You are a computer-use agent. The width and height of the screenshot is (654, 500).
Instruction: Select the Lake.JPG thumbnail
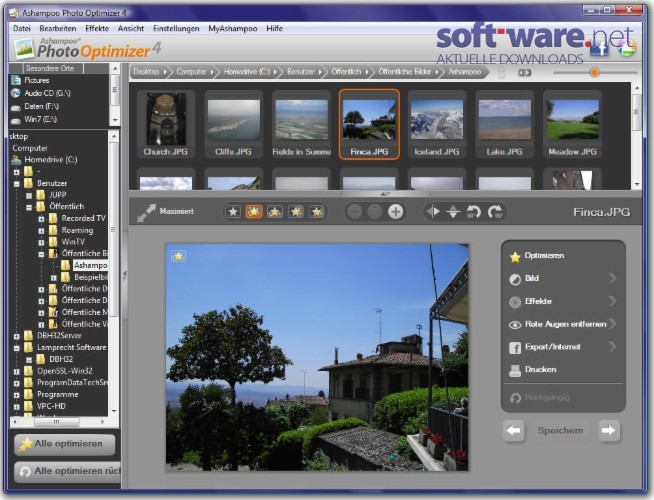pyautogui.click(x=504, y=124)
